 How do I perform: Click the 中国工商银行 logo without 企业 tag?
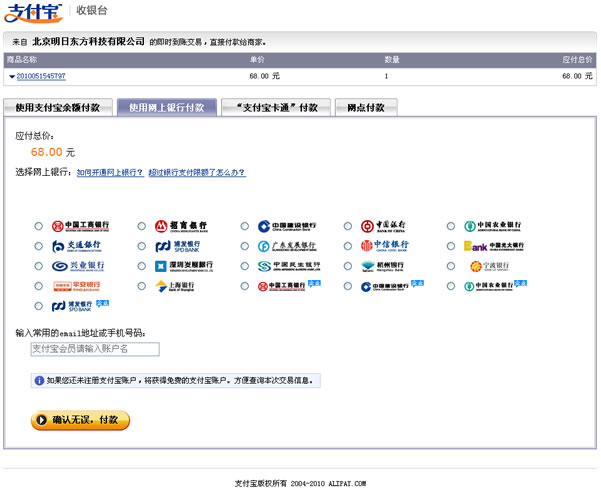point(80,226)
